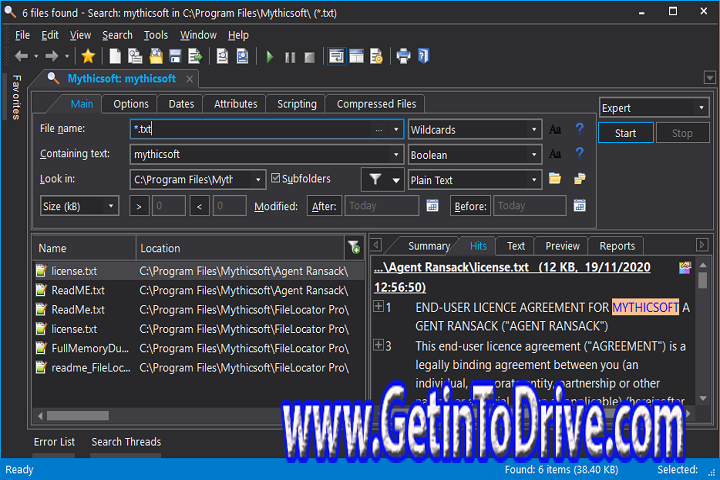Toggle the greater-than size button
The width and height of the screenshot is (720, 480).
[139, 206]
